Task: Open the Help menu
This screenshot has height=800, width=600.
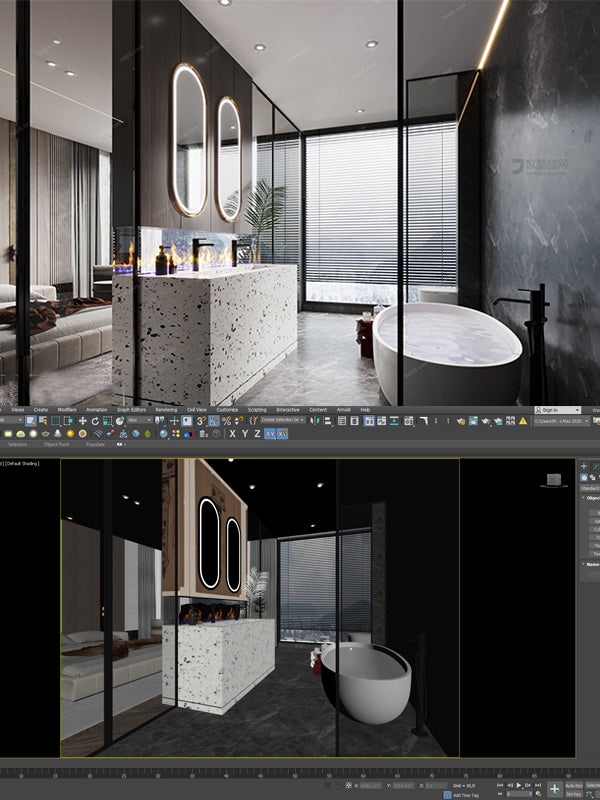Action: (365, 410)
